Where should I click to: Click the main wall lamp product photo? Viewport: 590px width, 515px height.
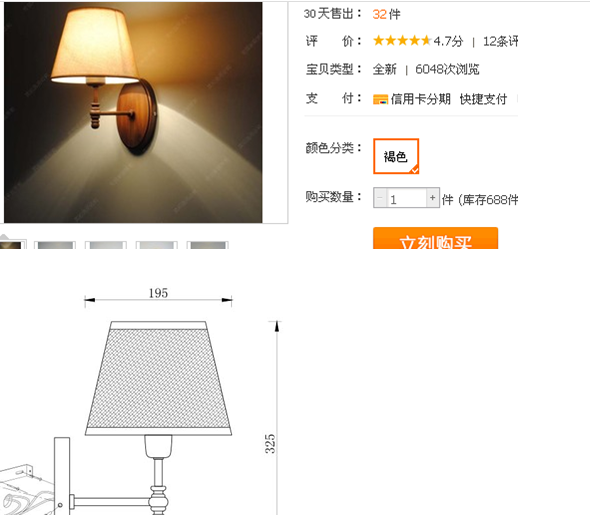[x=133, y=112]
